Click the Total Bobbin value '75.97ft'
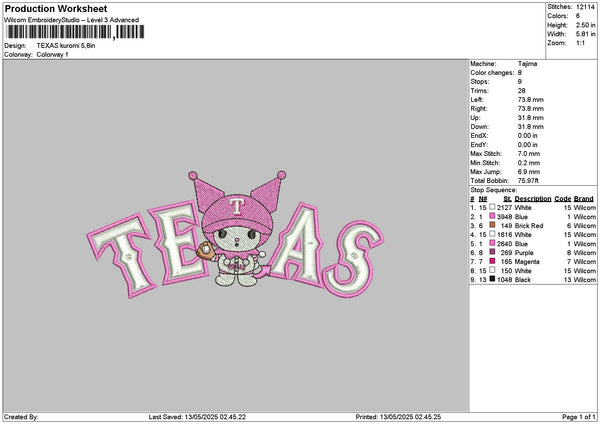Viewport: 600px width, 424px height. click(528, 181)
